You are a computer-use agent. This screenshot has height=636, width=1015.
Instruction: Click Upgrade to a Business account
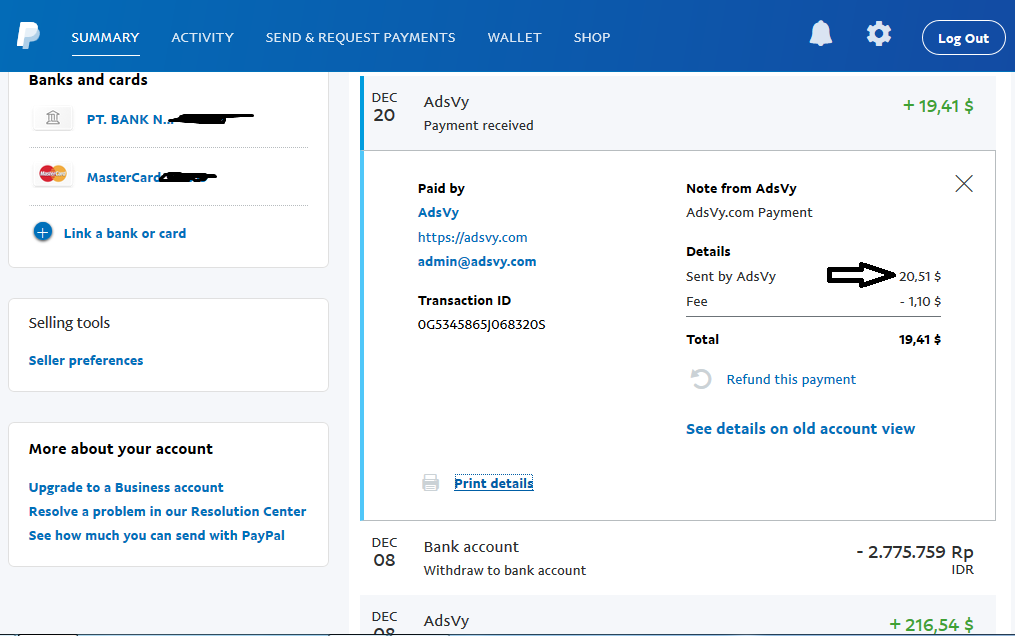point(126,487)
